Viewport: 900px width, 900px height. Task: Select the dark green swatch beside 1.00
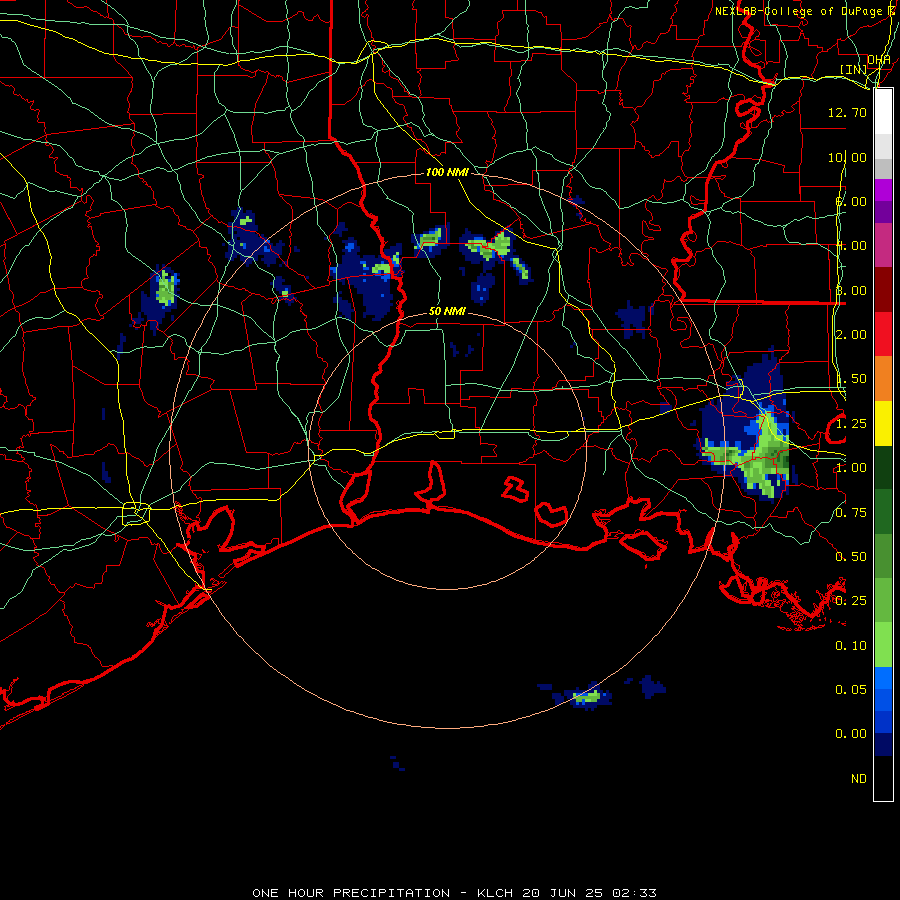pos(883,467)
